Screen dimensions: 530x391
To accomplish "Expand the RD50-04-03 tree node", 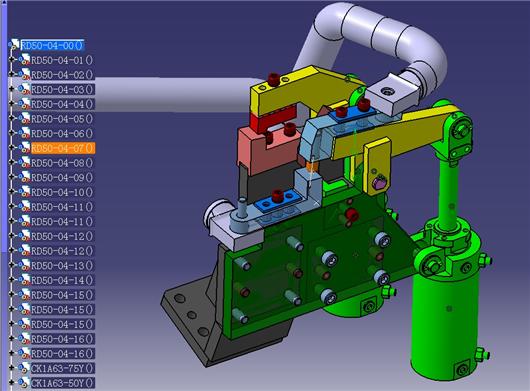I will tap(12, 89).
